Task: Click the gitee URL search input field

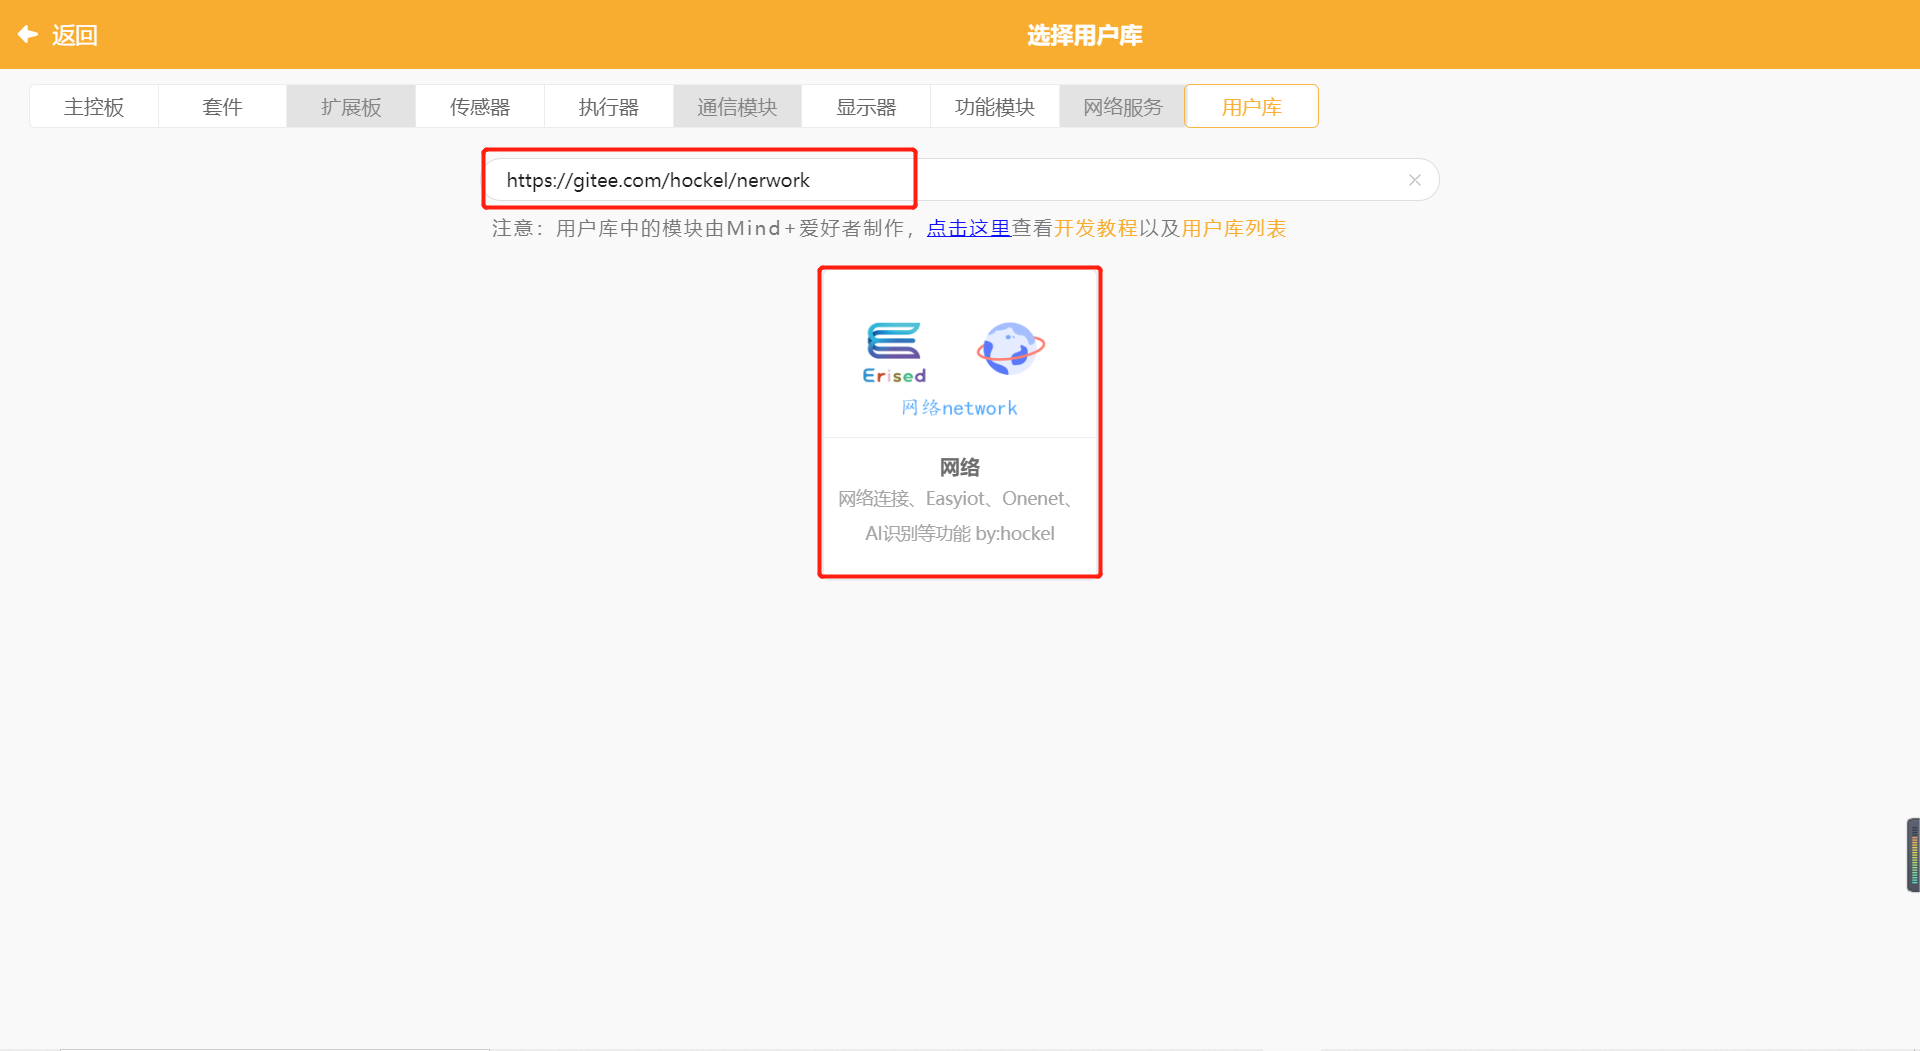Action: [x=699, y=180]
